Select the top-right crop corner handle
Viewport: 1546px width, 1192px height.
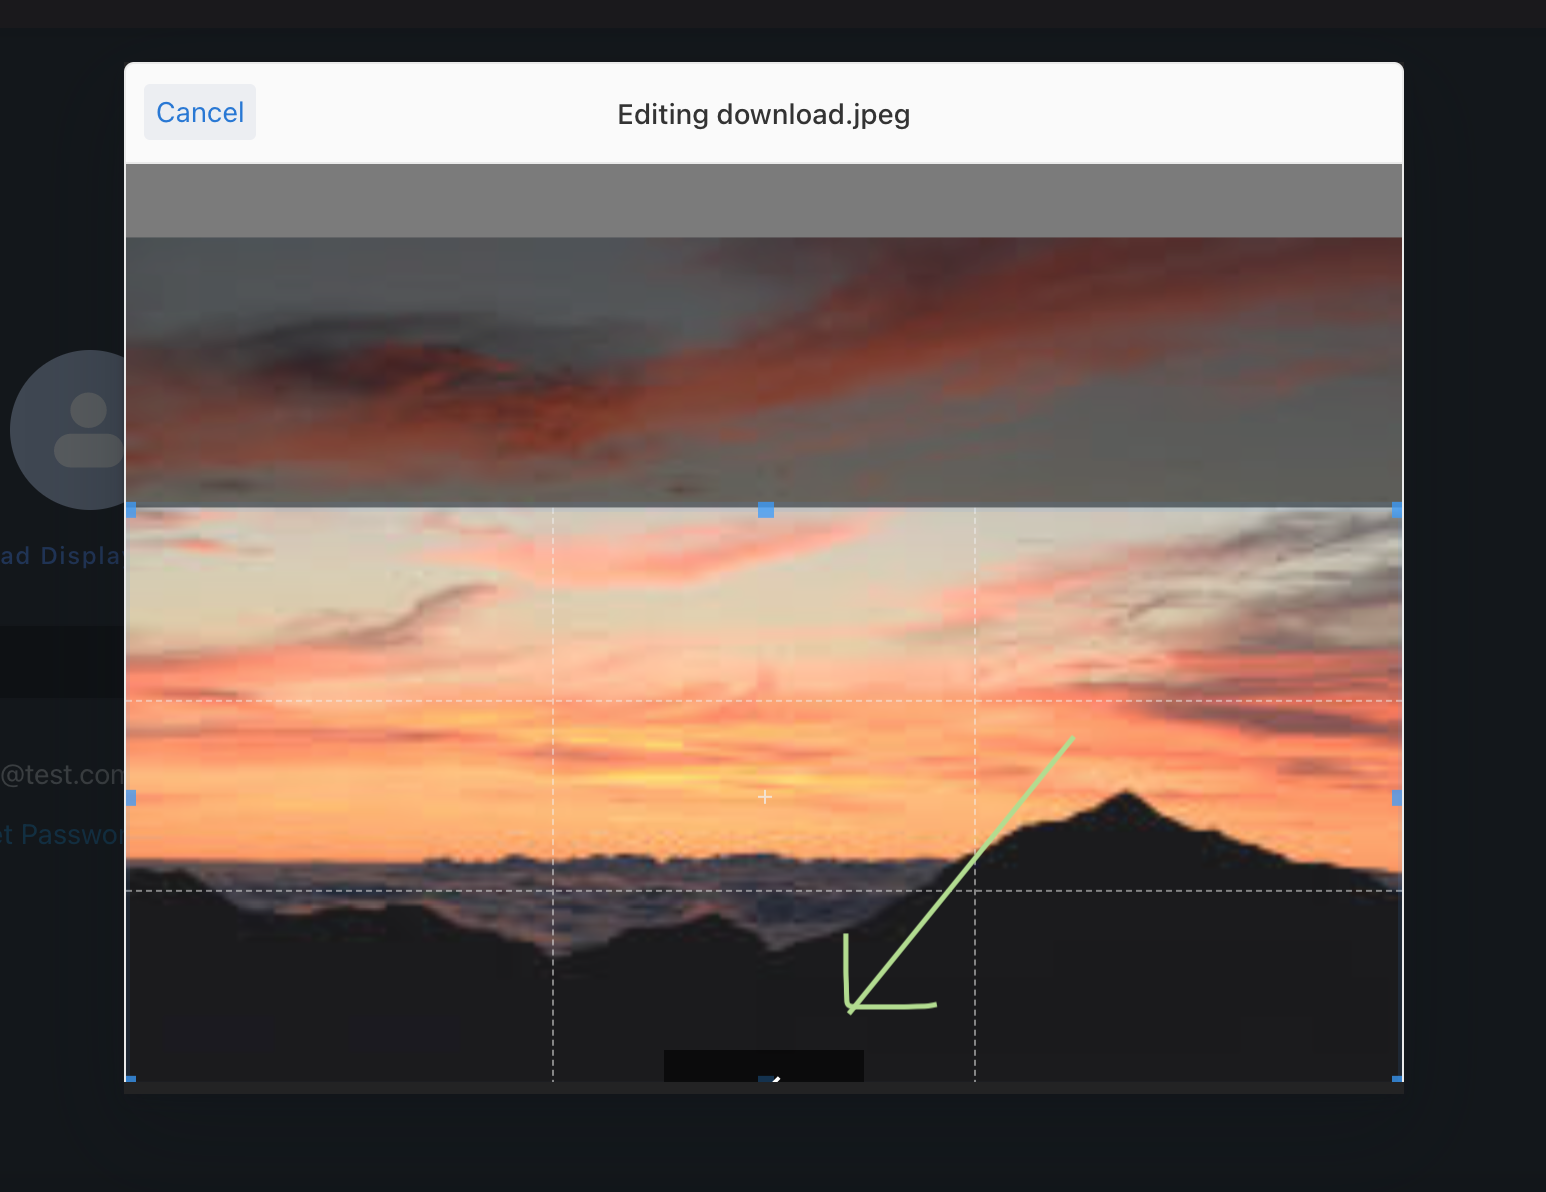[x=1397, y=510]
